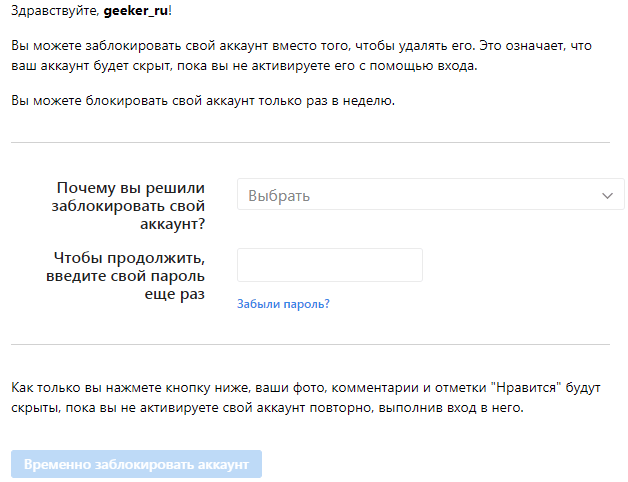Screen dimensions: 628x482
Task: Open the Забыли пароль? link
Action: point(283,304)
